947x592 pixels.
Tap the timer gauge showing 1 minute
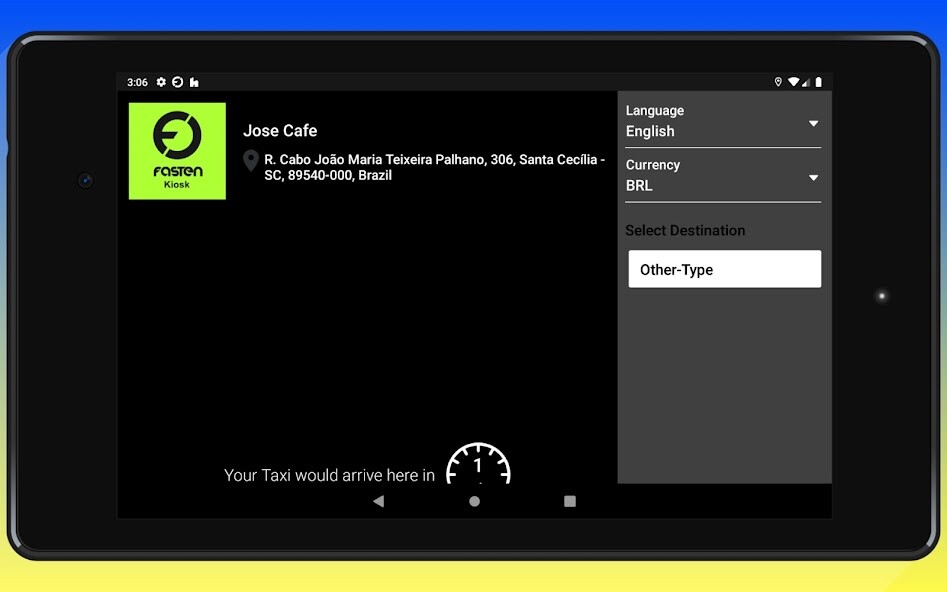tap(478, 467)
